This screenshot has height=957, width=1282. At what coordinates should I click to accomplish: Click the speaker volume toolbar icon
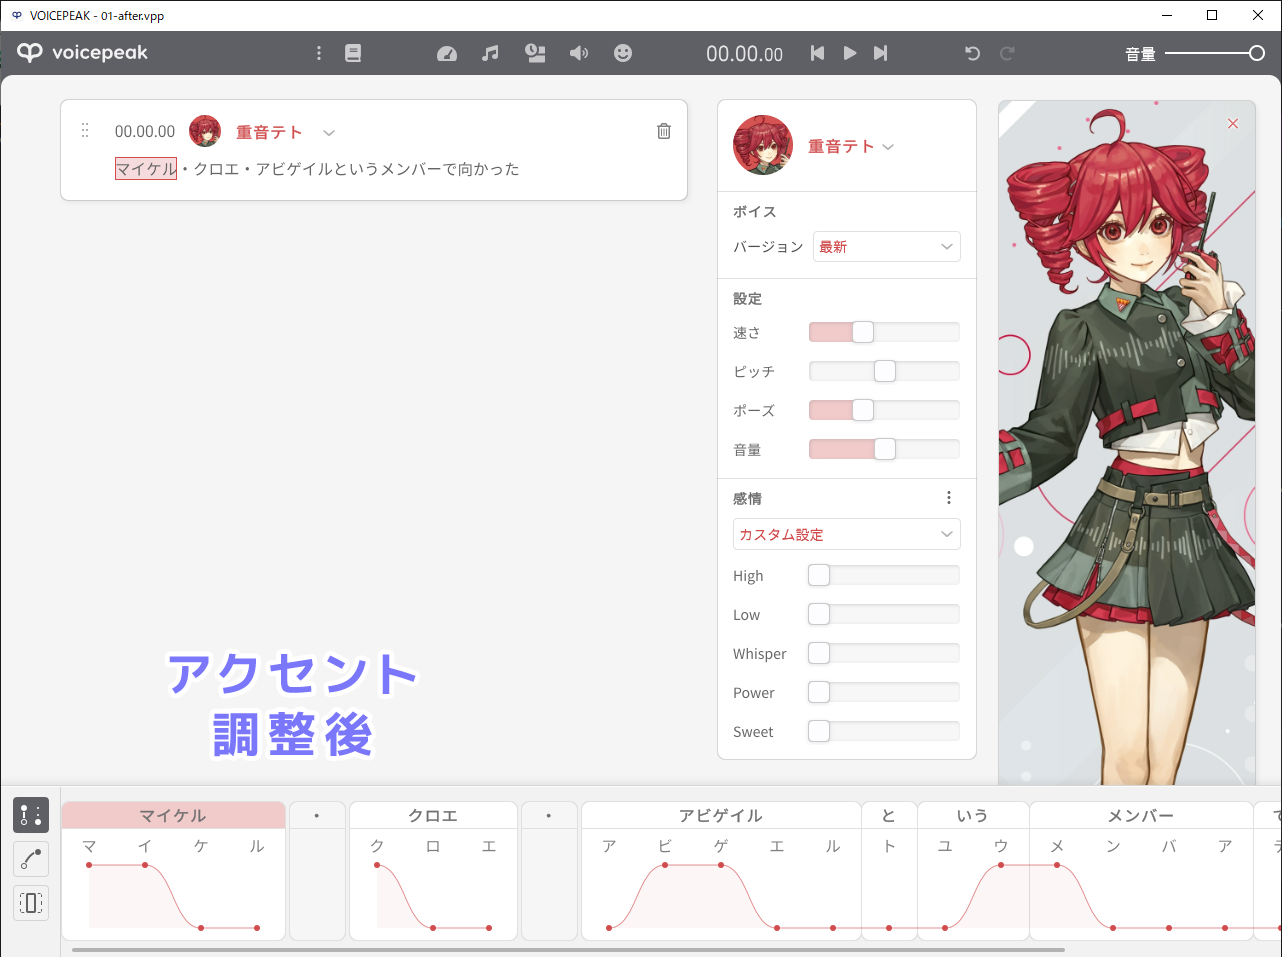tap(579, 53)
